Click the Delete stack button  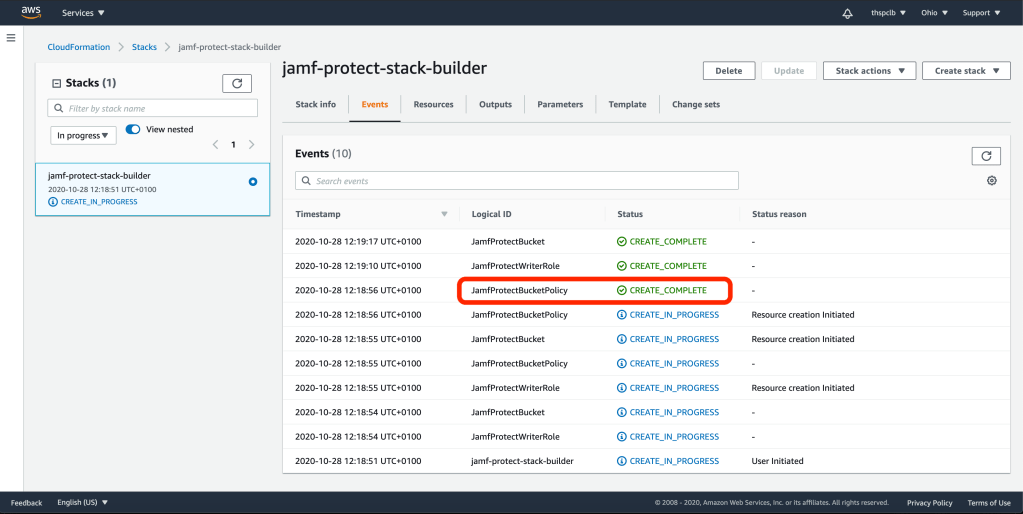pyautogui.click(x=729, y=71)
